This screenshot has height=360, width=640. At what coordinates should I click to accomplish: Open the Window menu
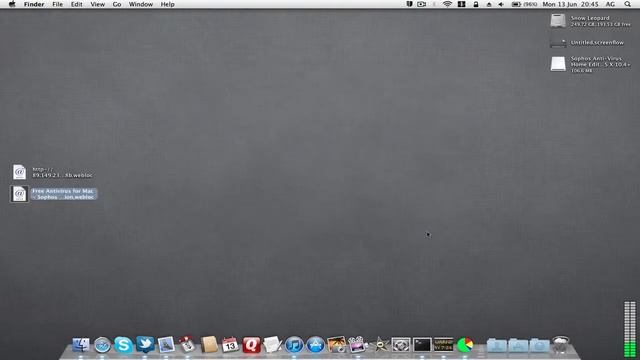pos(141,4)
